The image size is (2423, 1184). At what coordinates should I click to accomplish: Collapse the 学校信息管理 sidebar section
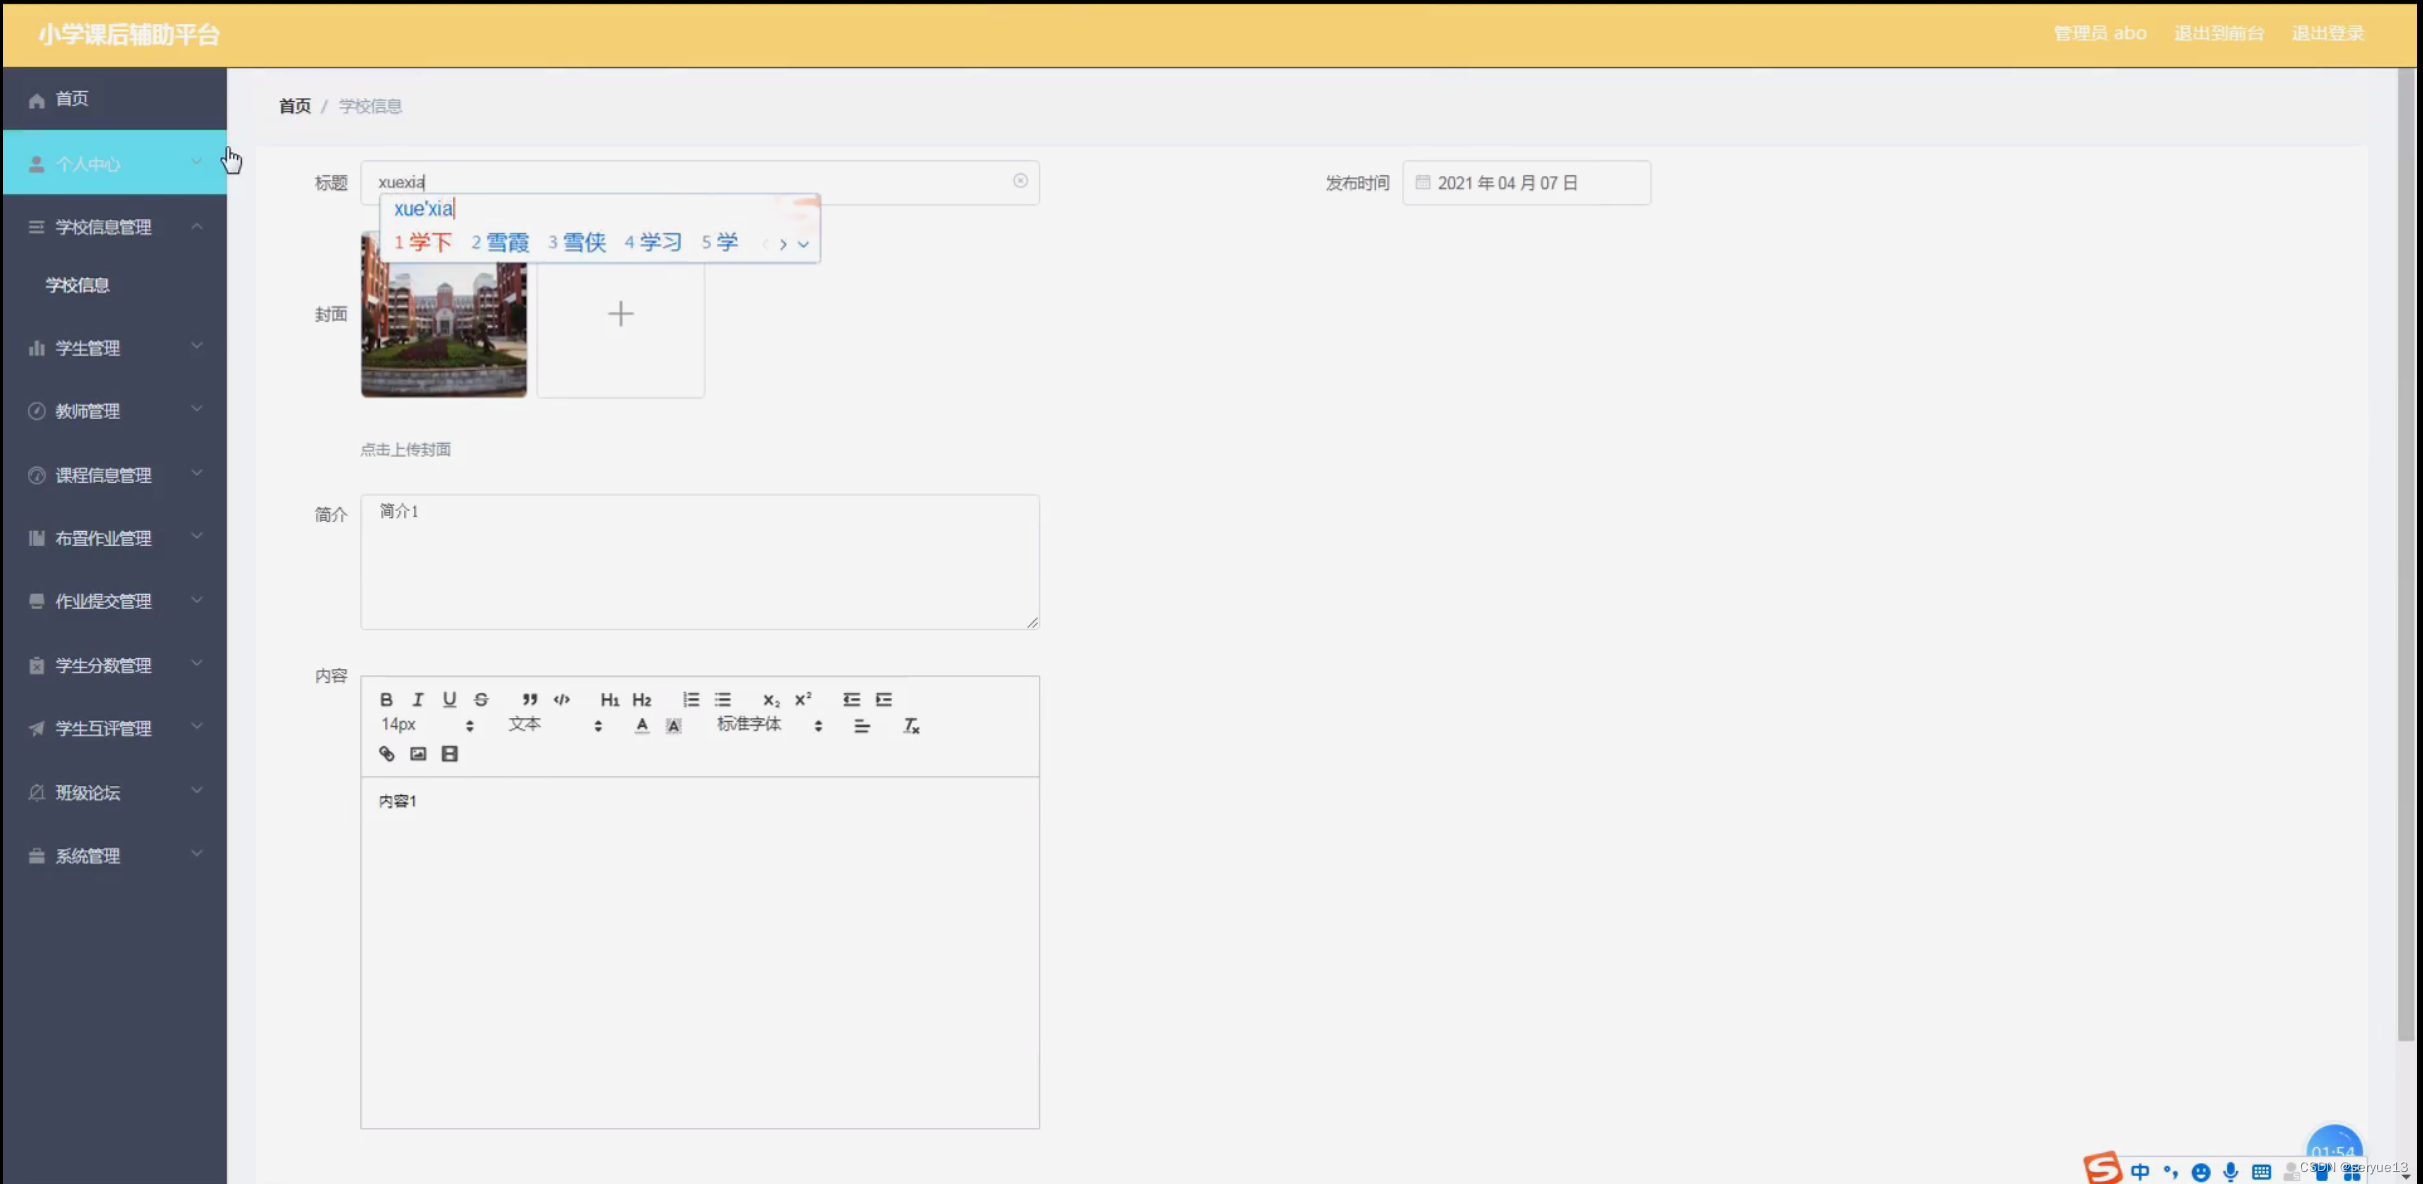[x=115, y=226]
